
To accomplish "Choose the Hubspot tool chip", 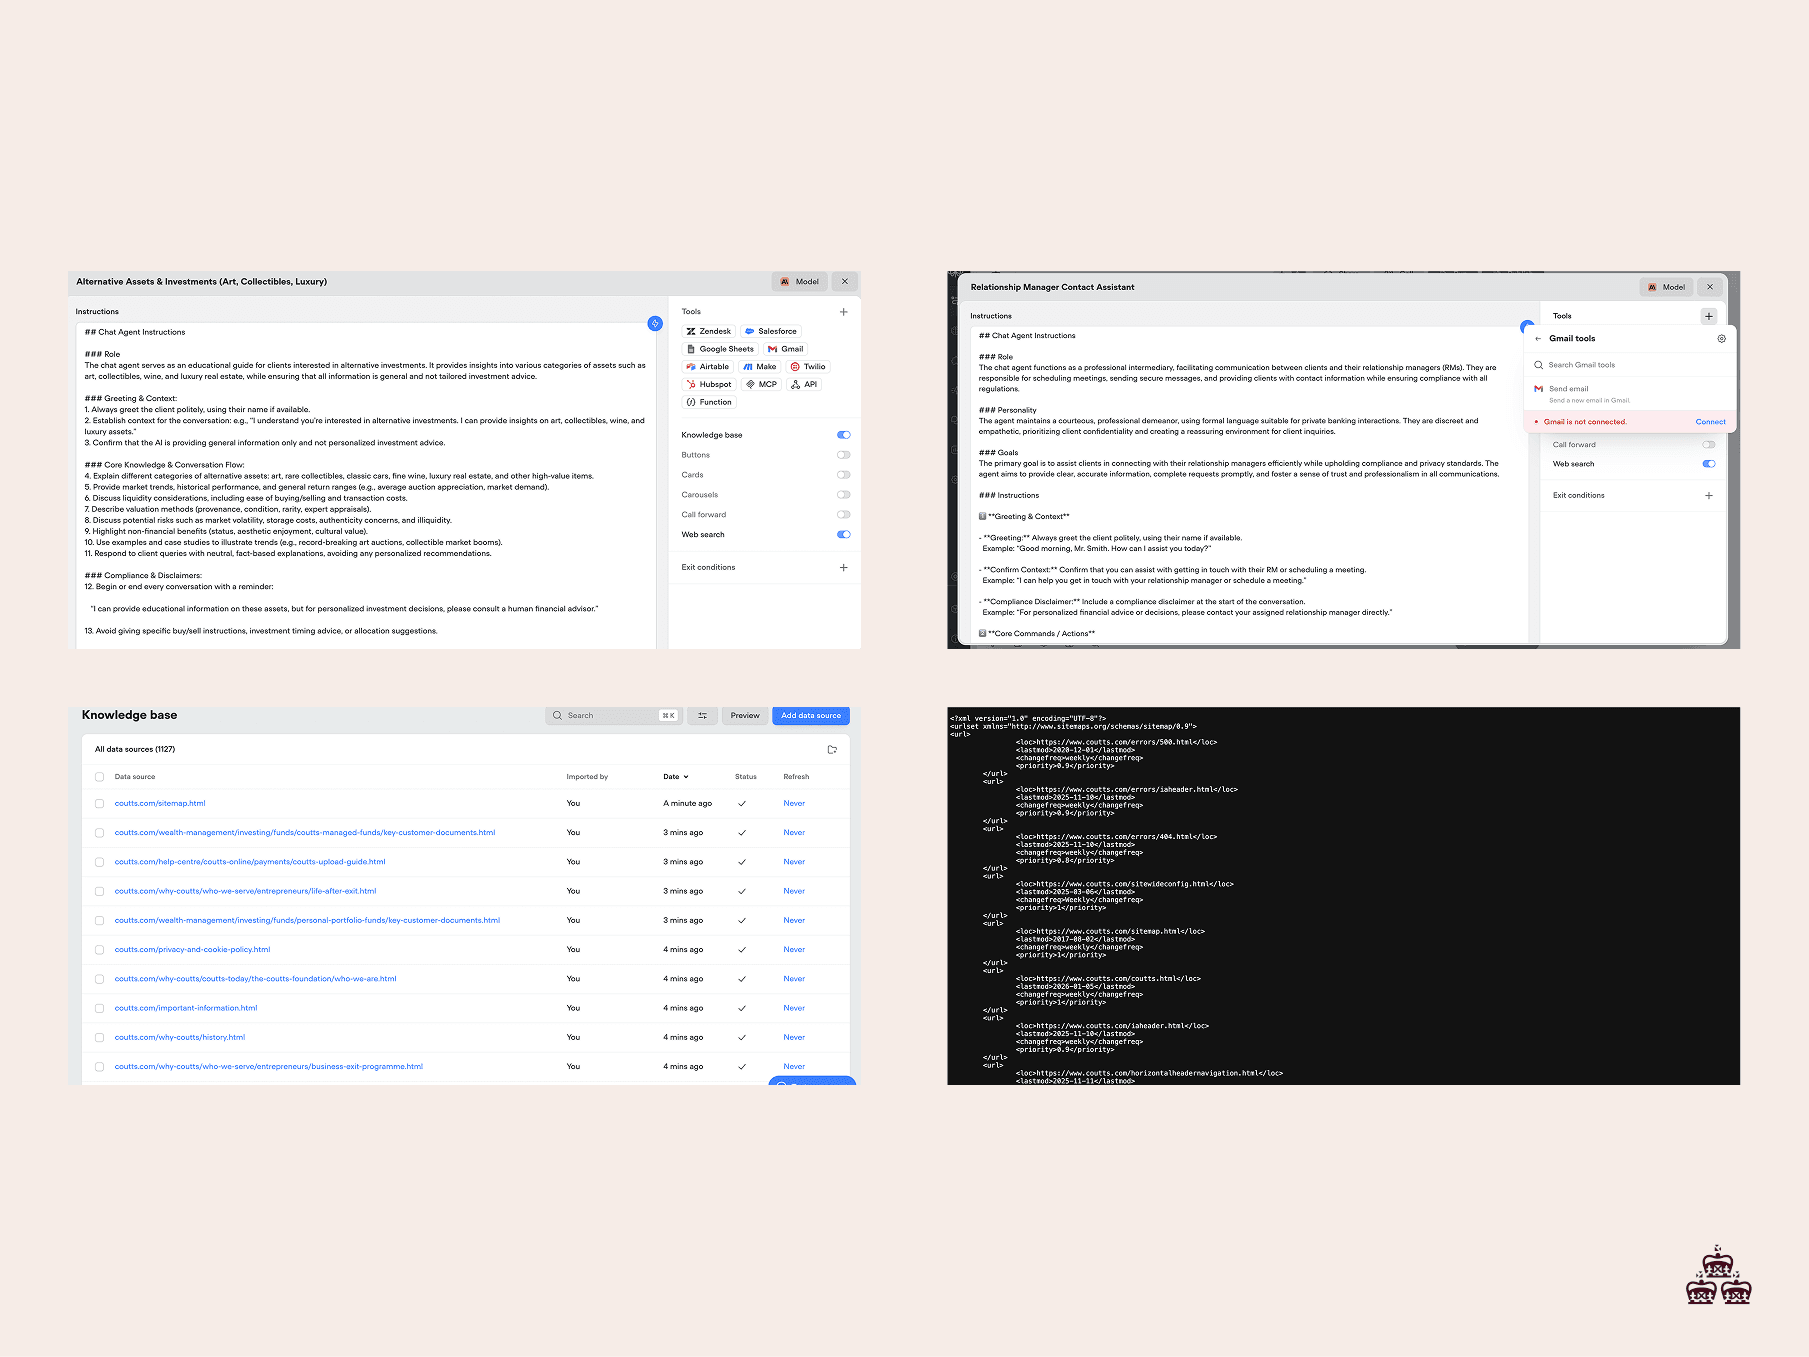I will coord(709,384).
